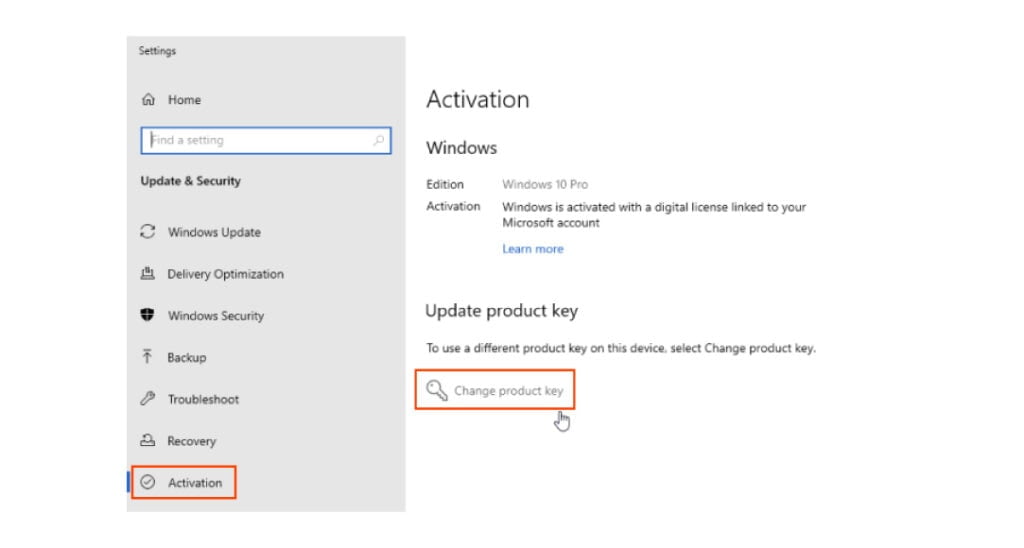Open Windows Security page
Screen dimensions: 1024x548
click(216, 316)
